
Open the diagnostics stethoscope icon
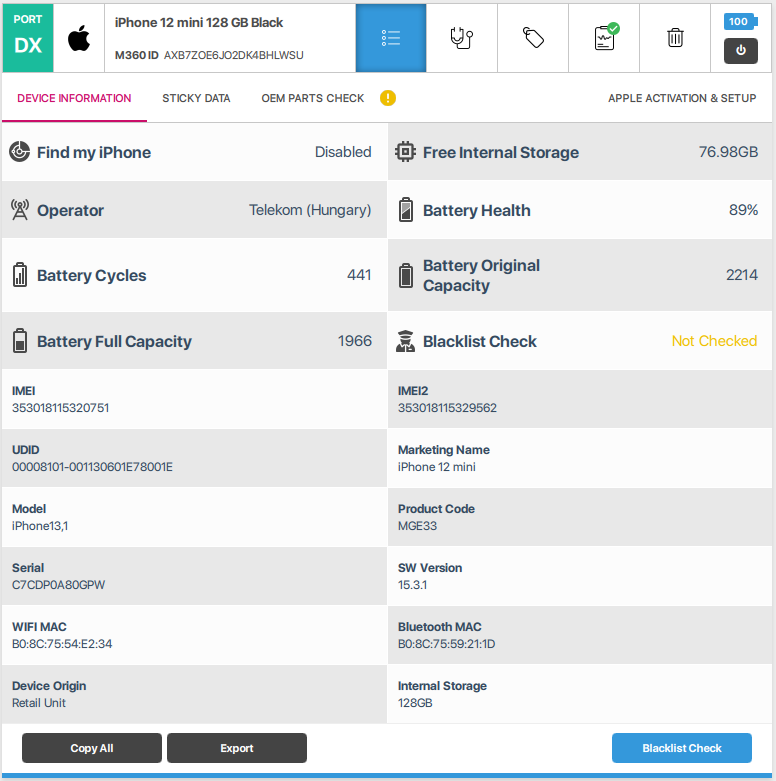click(x=462, y=38)
